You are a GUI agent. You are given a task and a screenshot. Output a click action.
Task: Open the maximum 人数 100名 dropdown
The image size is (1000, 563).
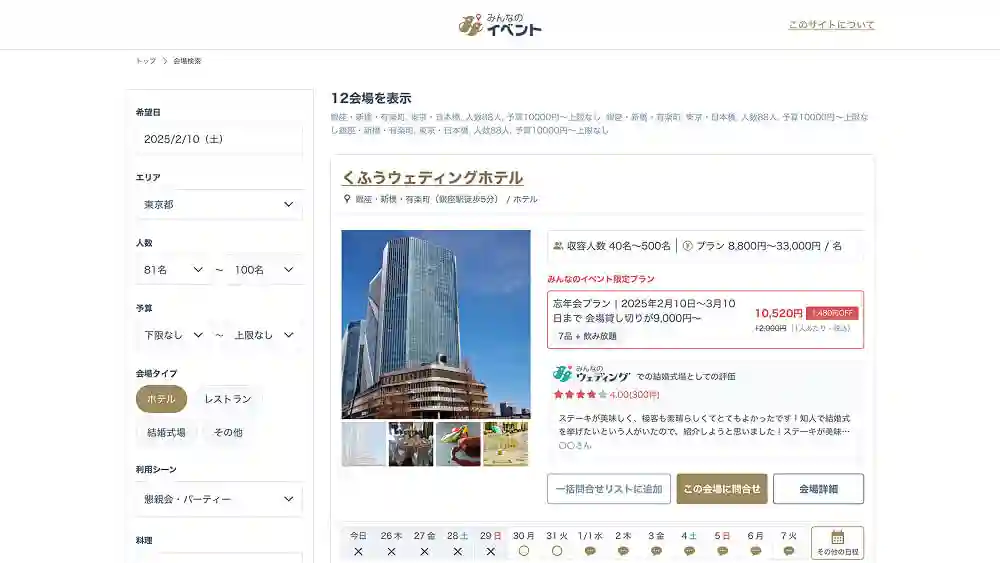tap(264, 270)
